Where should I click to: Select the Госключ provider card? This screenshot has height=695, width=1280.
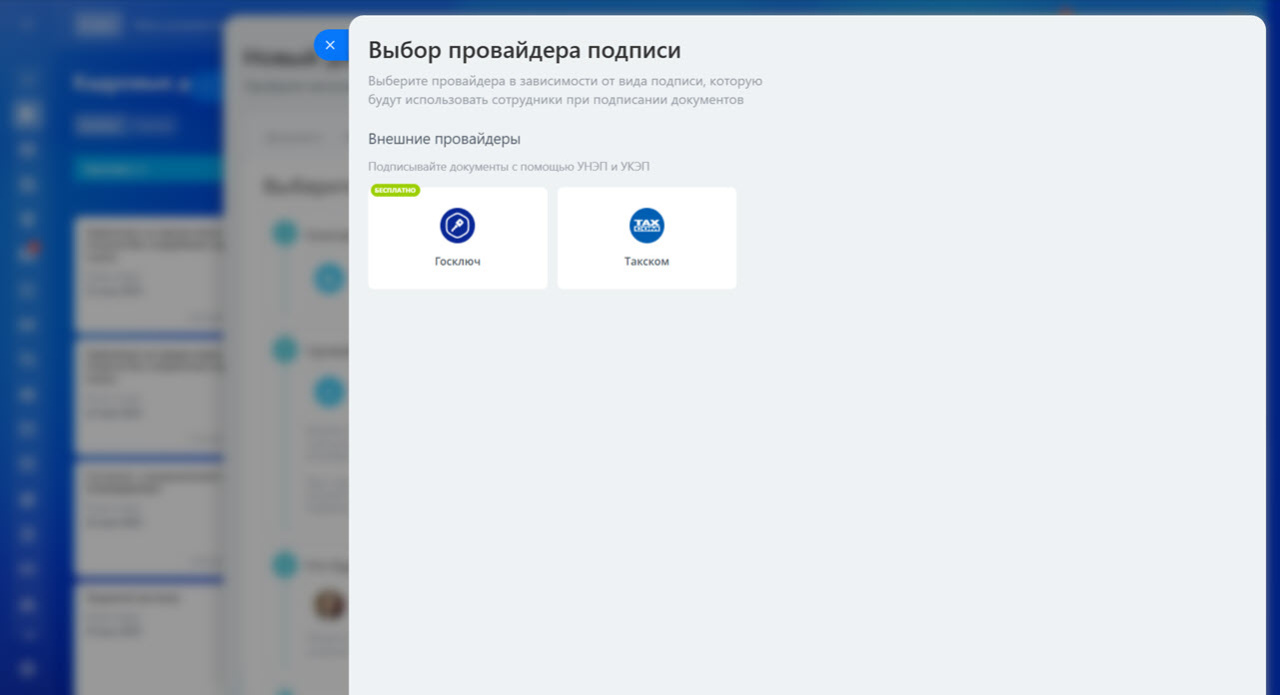pos(458,238)
